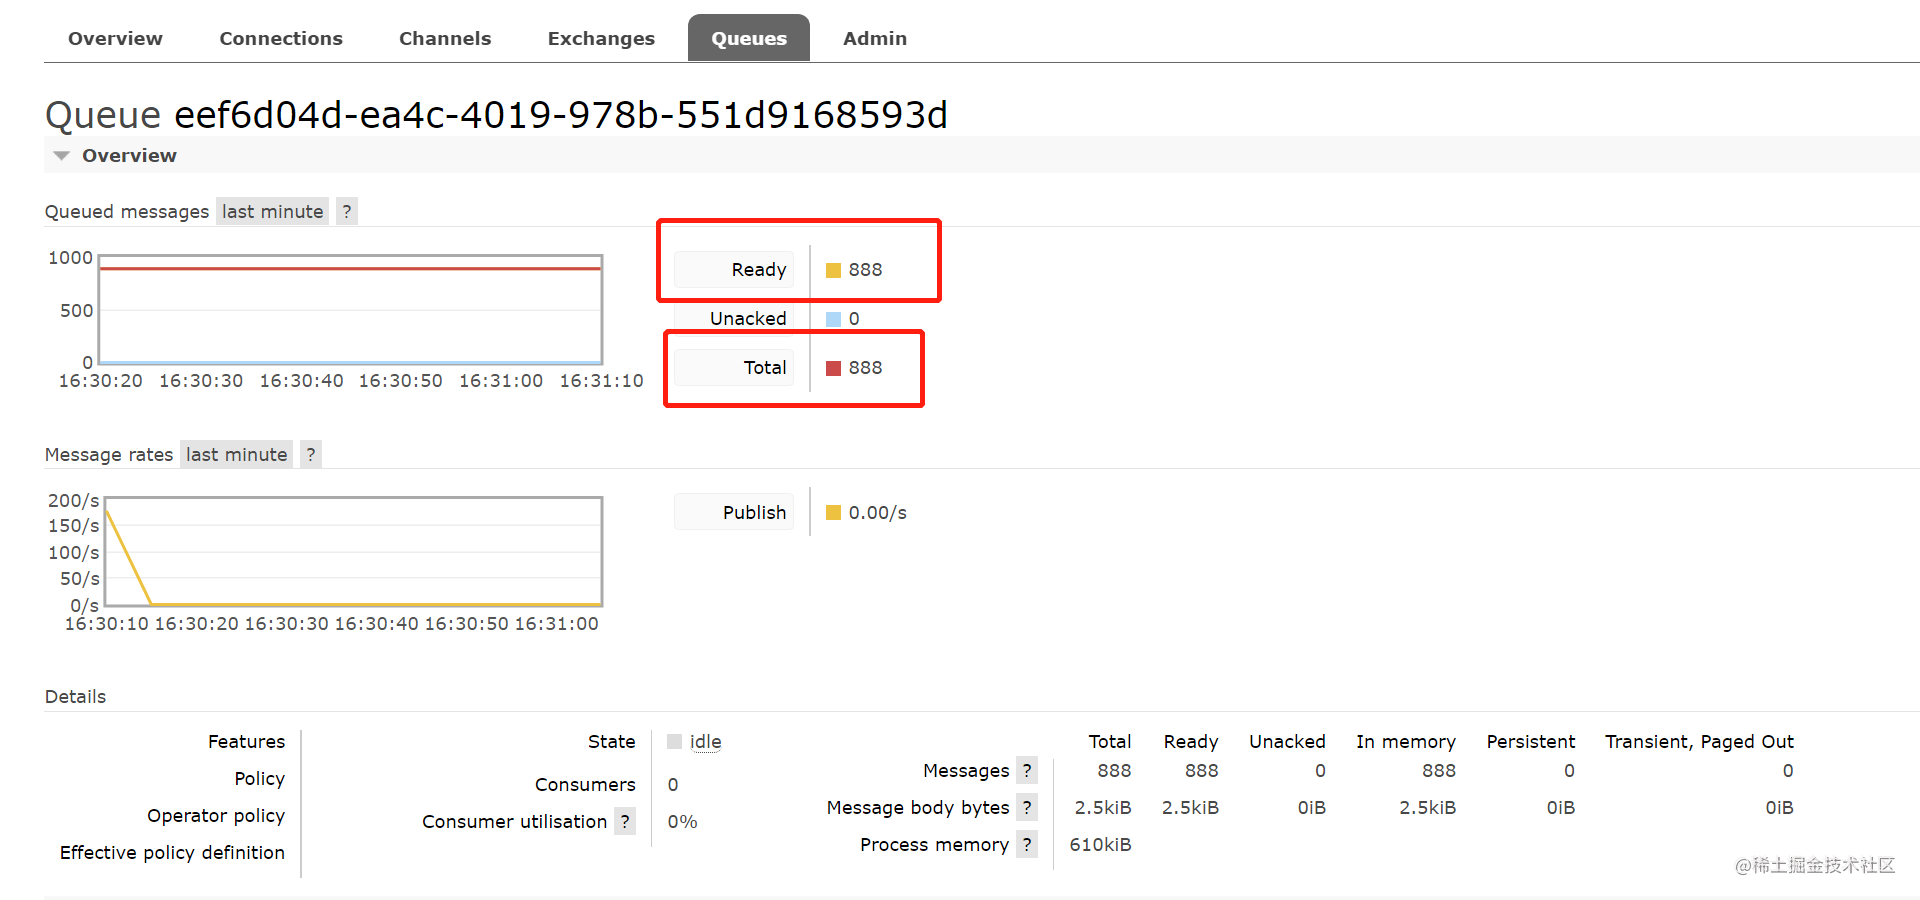Click the 610kiB process memory value

(x=1100, y=845)
